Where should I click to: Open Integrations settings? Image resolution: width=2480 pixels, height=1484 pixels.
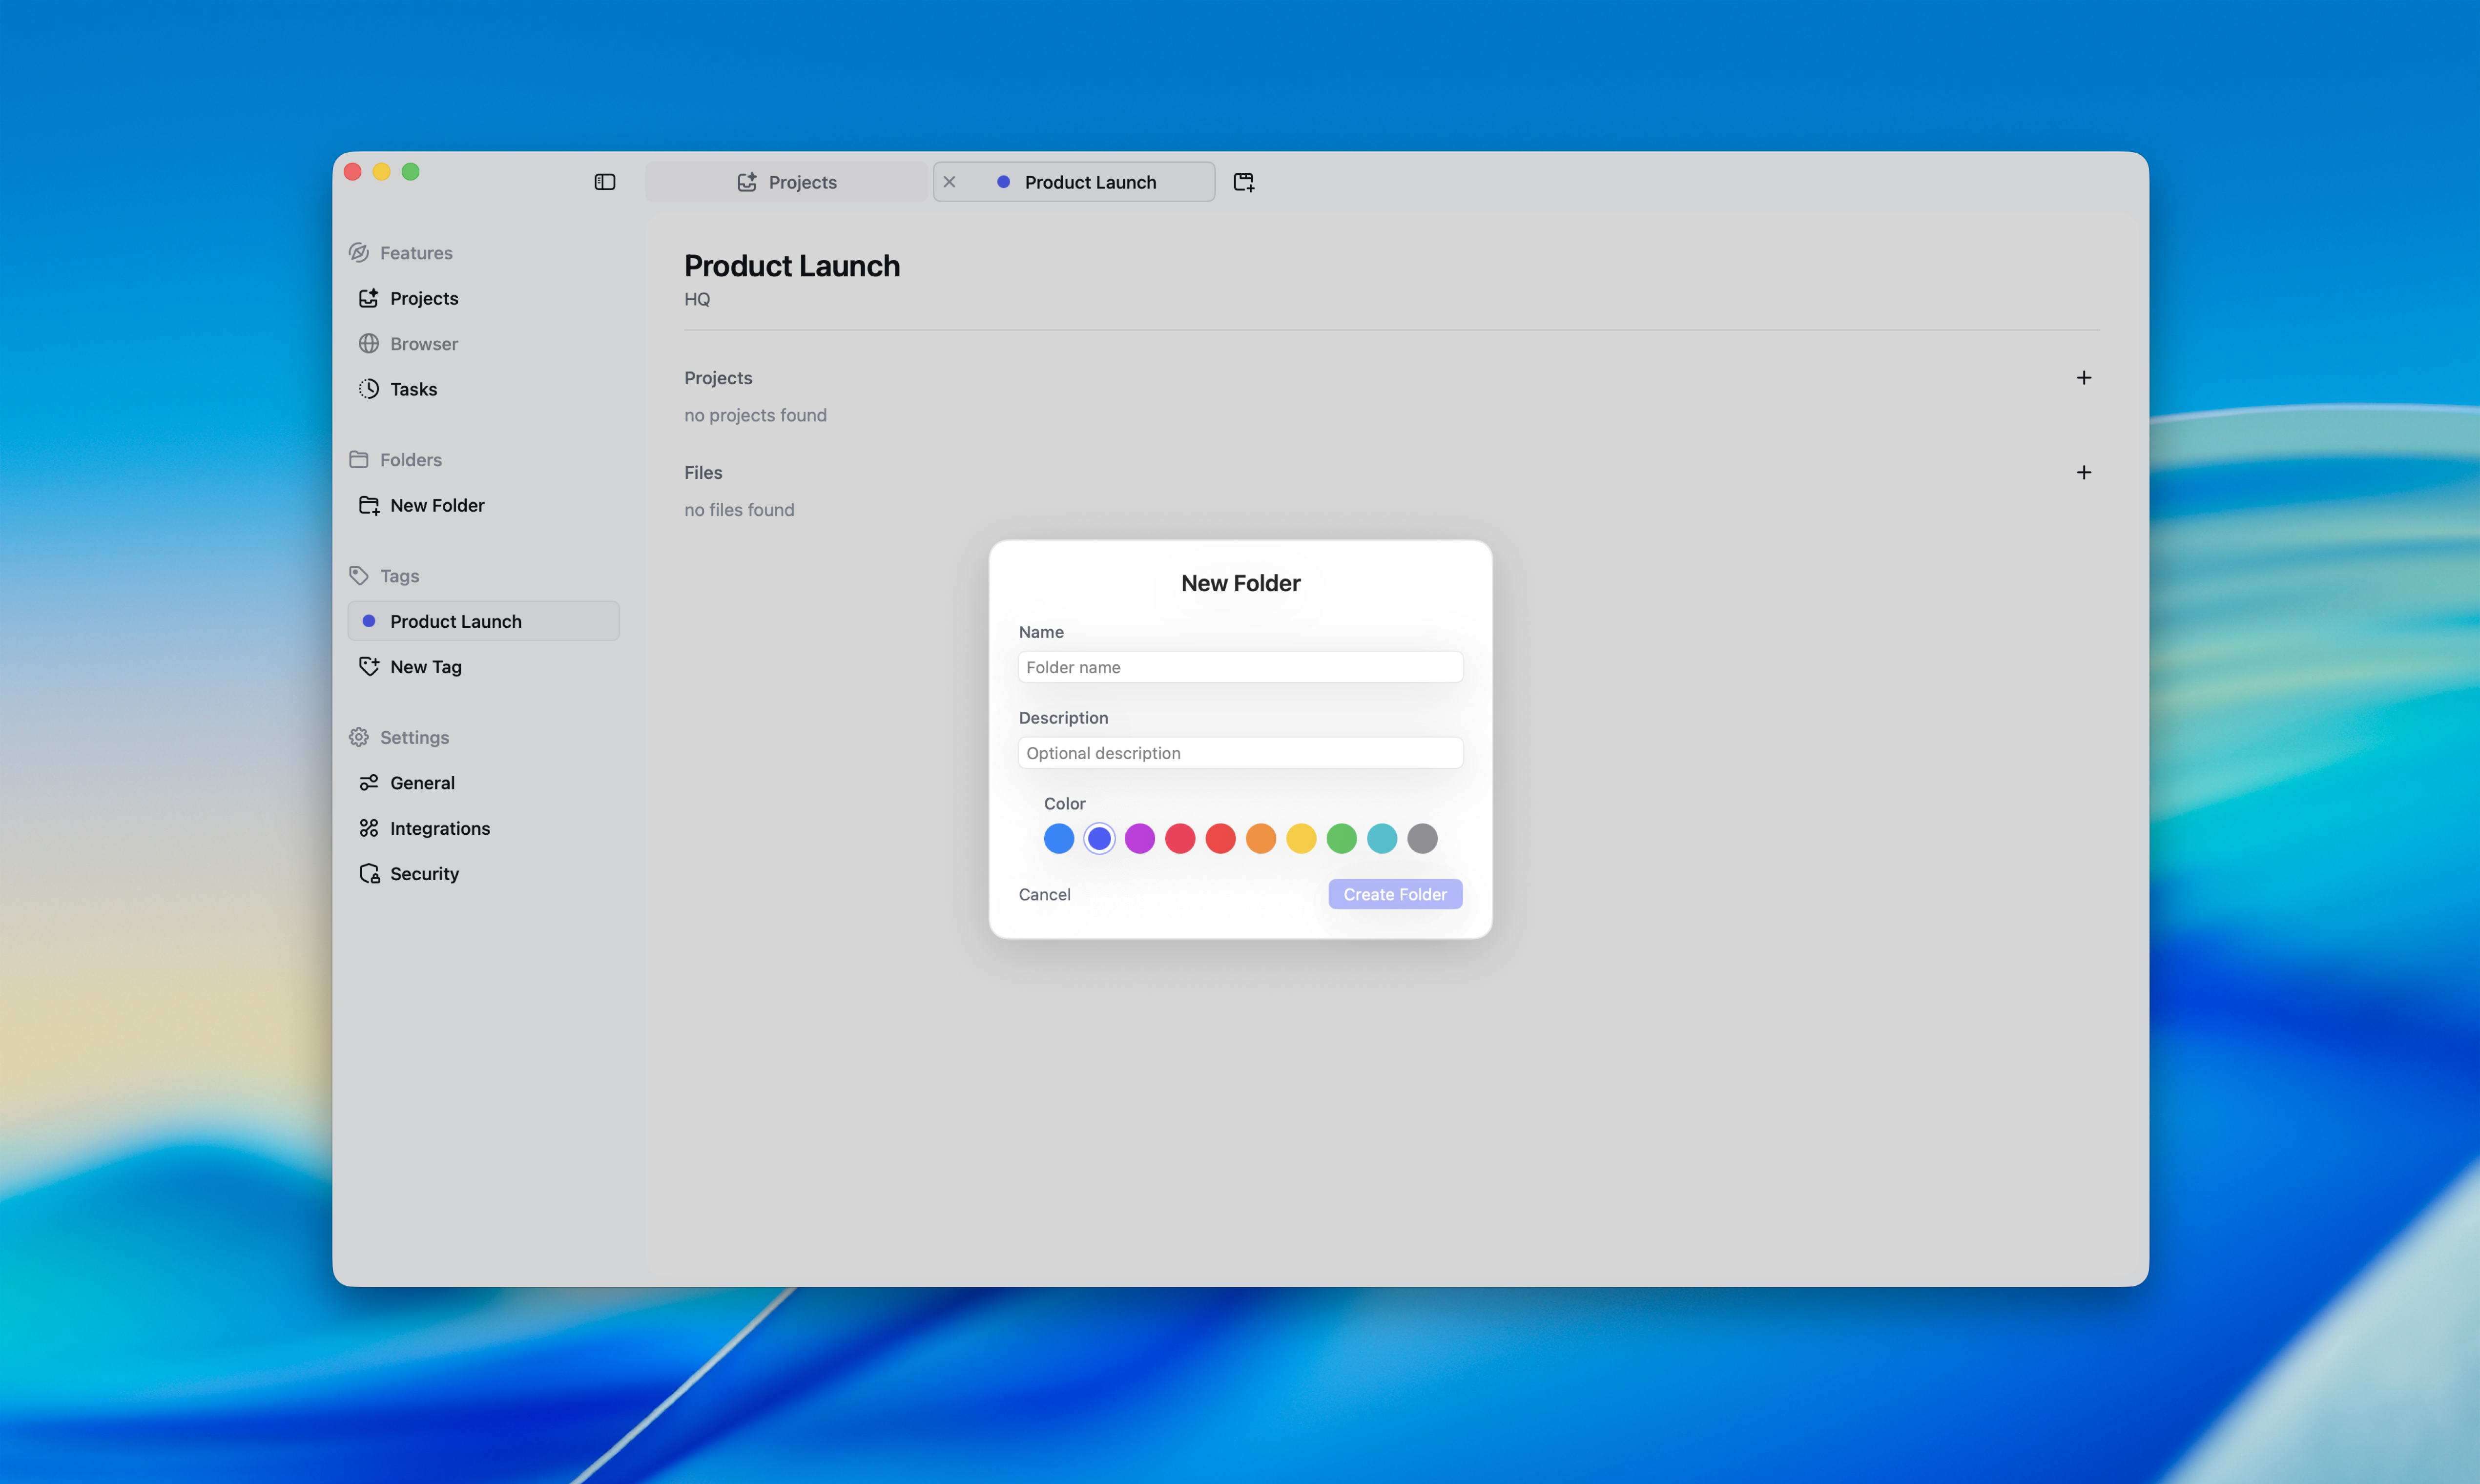coord(484,828)
